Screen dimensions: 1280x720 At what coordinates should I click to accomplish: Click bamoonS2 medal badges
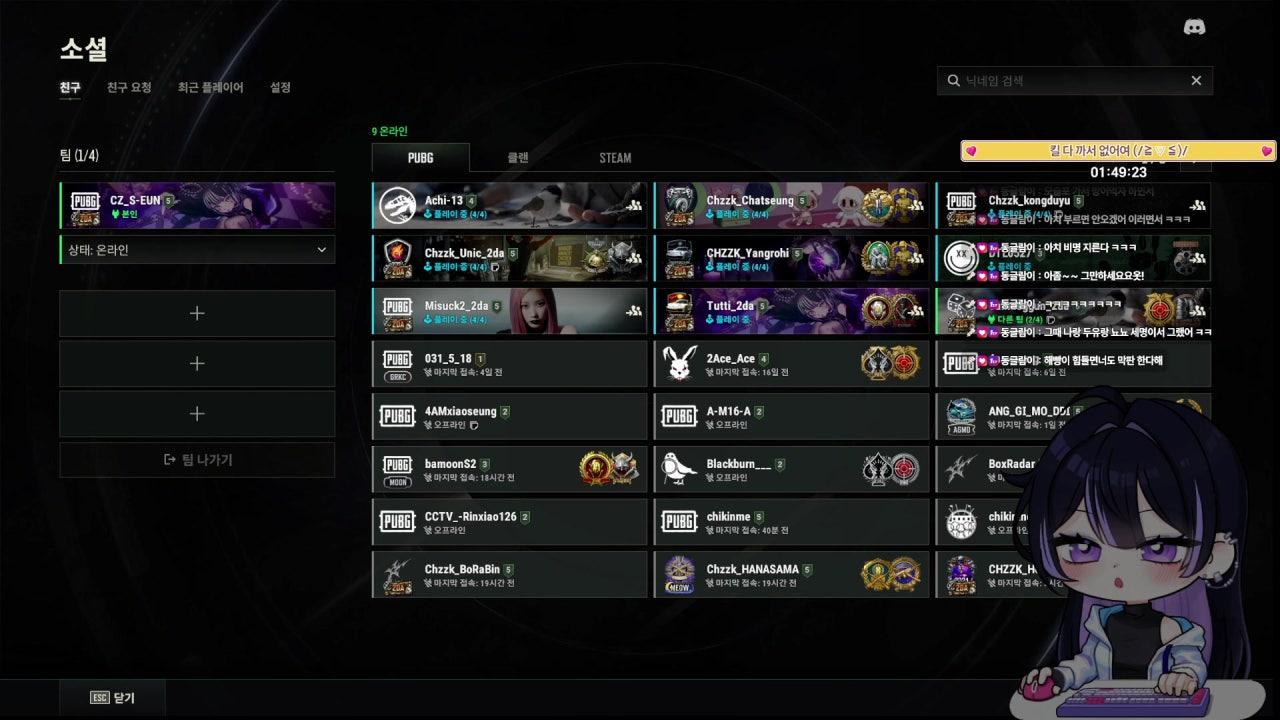pyautogui.click(x=609, y=469)
